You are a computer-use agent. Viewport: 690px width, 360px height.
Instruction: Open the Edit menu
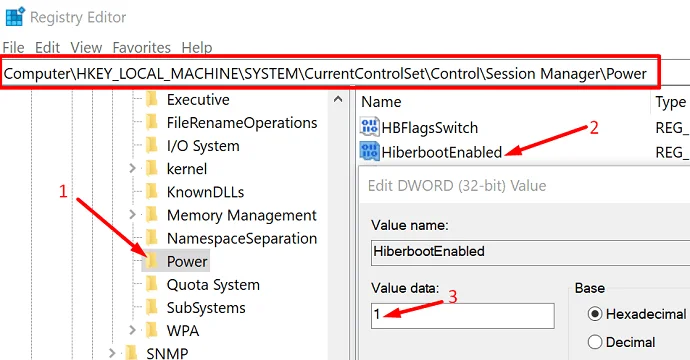pyautogui.click(x=47, y=47)
